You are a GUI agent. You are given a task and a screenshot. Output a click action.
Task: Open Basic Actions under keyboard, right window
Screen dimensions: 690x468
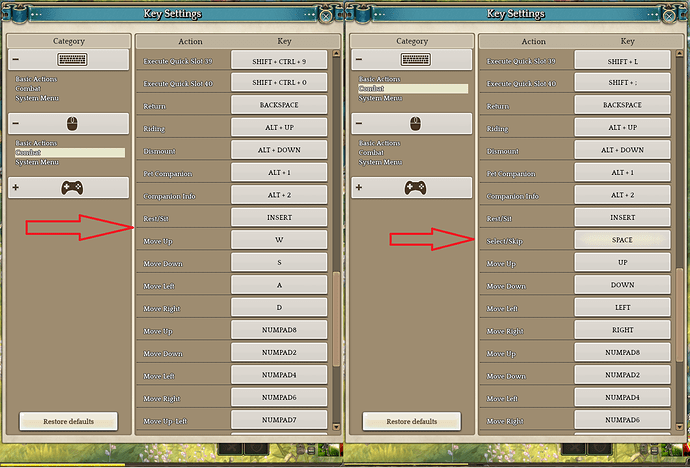pyautogui.click(x=379, y=79)
